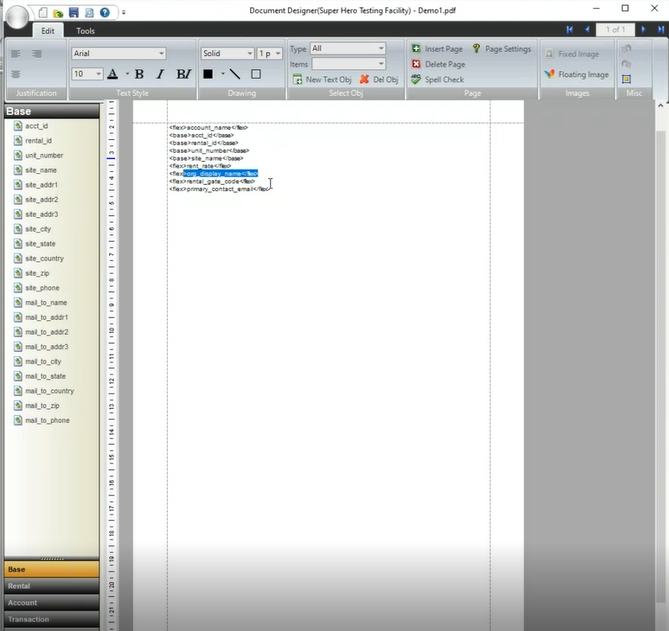Viewport: 669px width, 631px height.
Task: Select mail_to_zip field in Base list
Action: (x=37, y=406)
